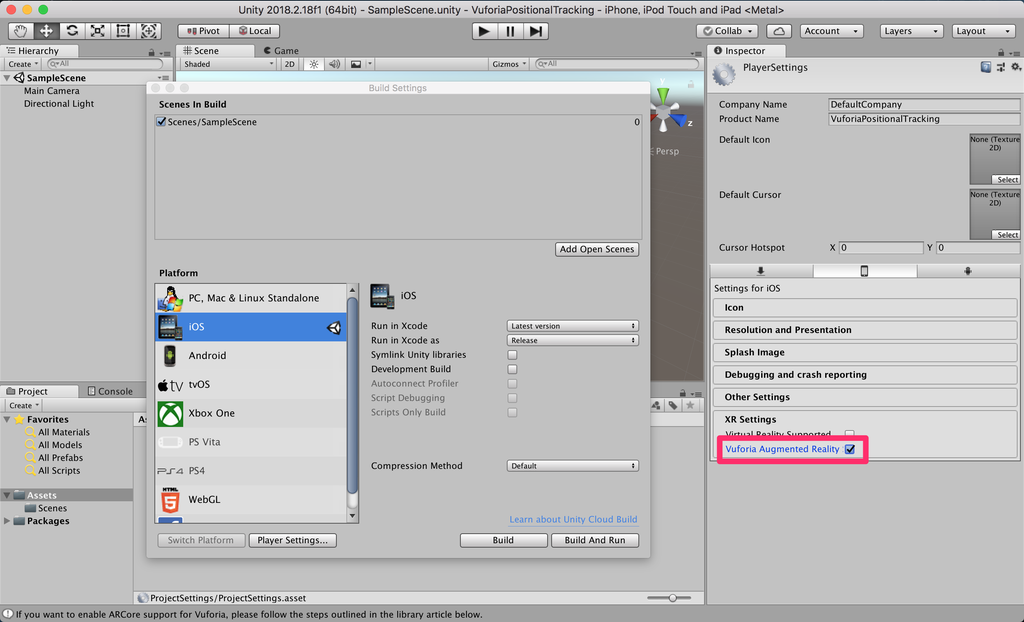
Task: Click the scene orientation gizmo
Action: point(665,112)
